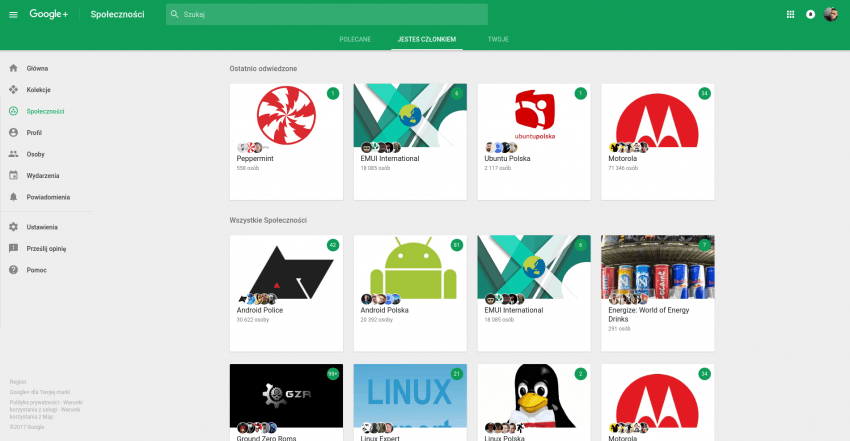Open the notifications circle icon in header
850x441 pixels.
pos(810,15)
